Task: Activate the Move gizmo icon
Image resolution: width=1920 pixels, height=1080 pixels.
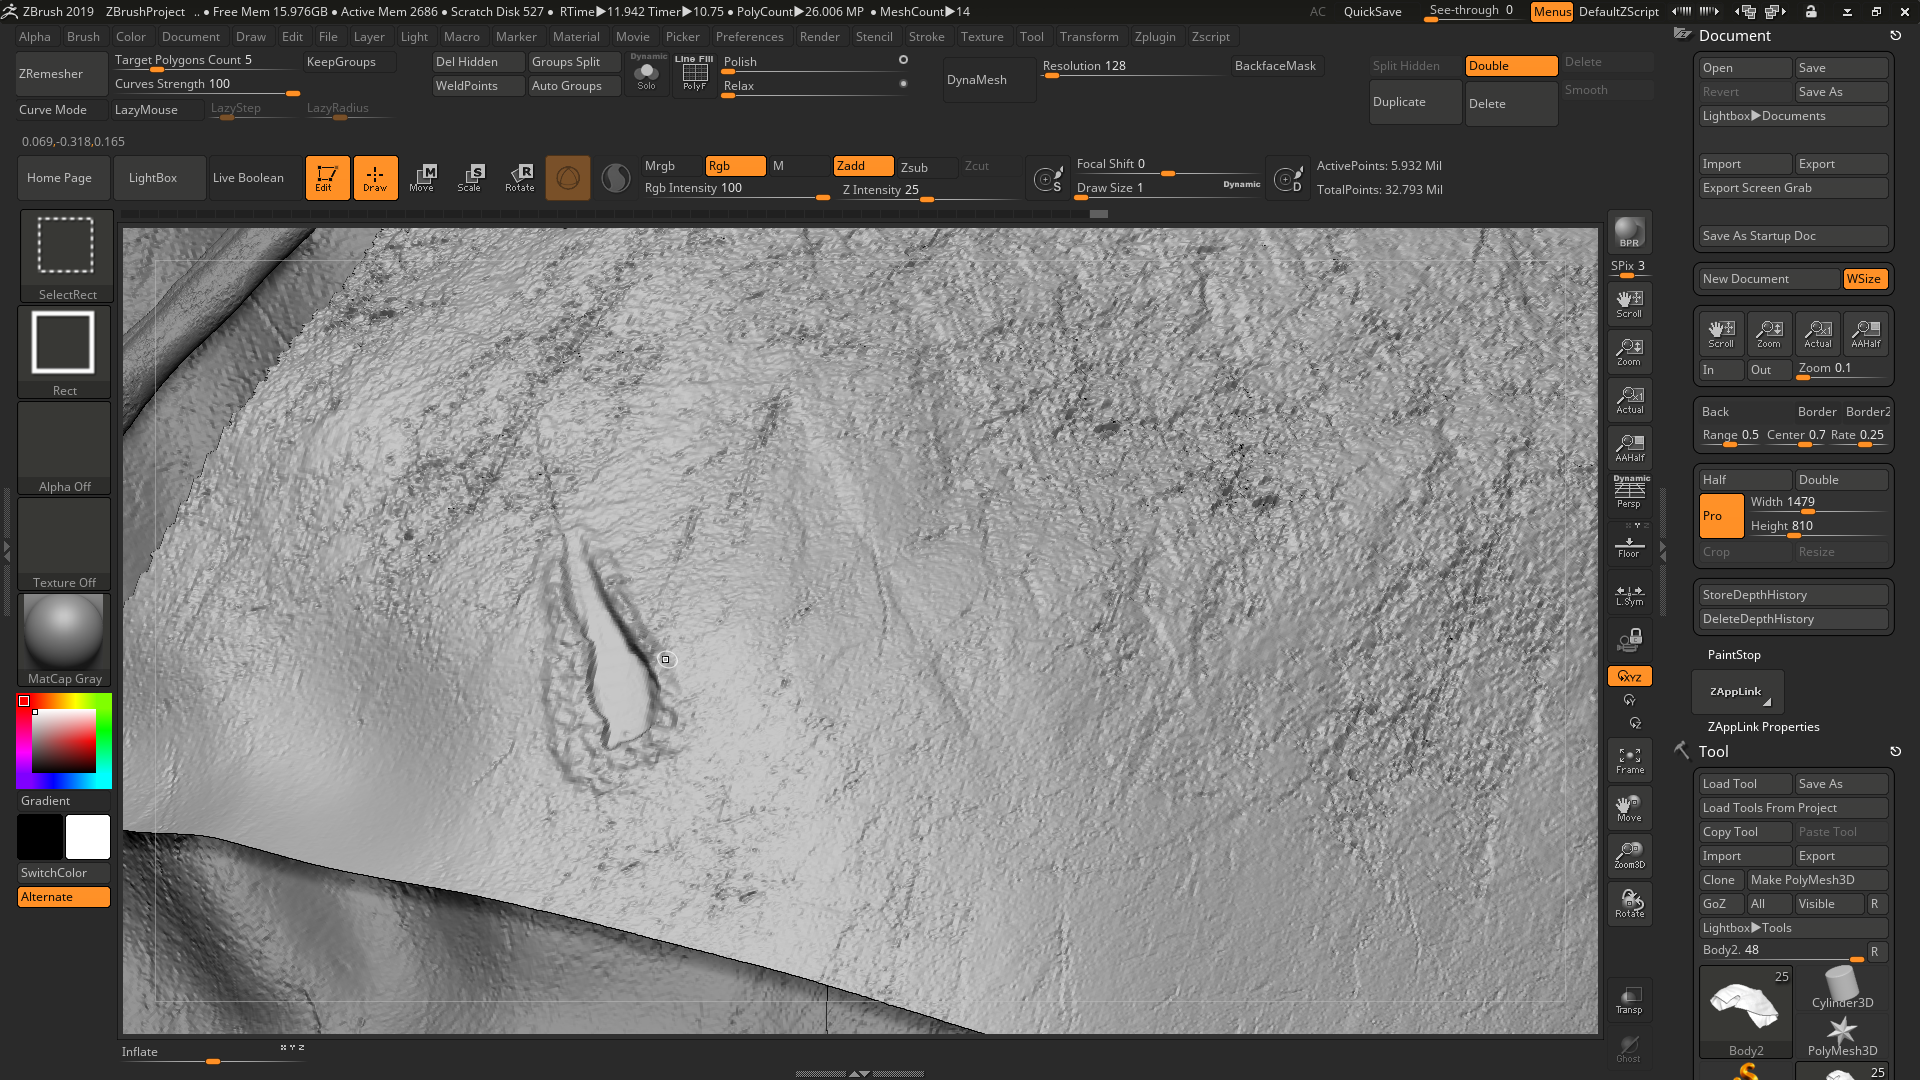Action: click(x=422, y=178)
